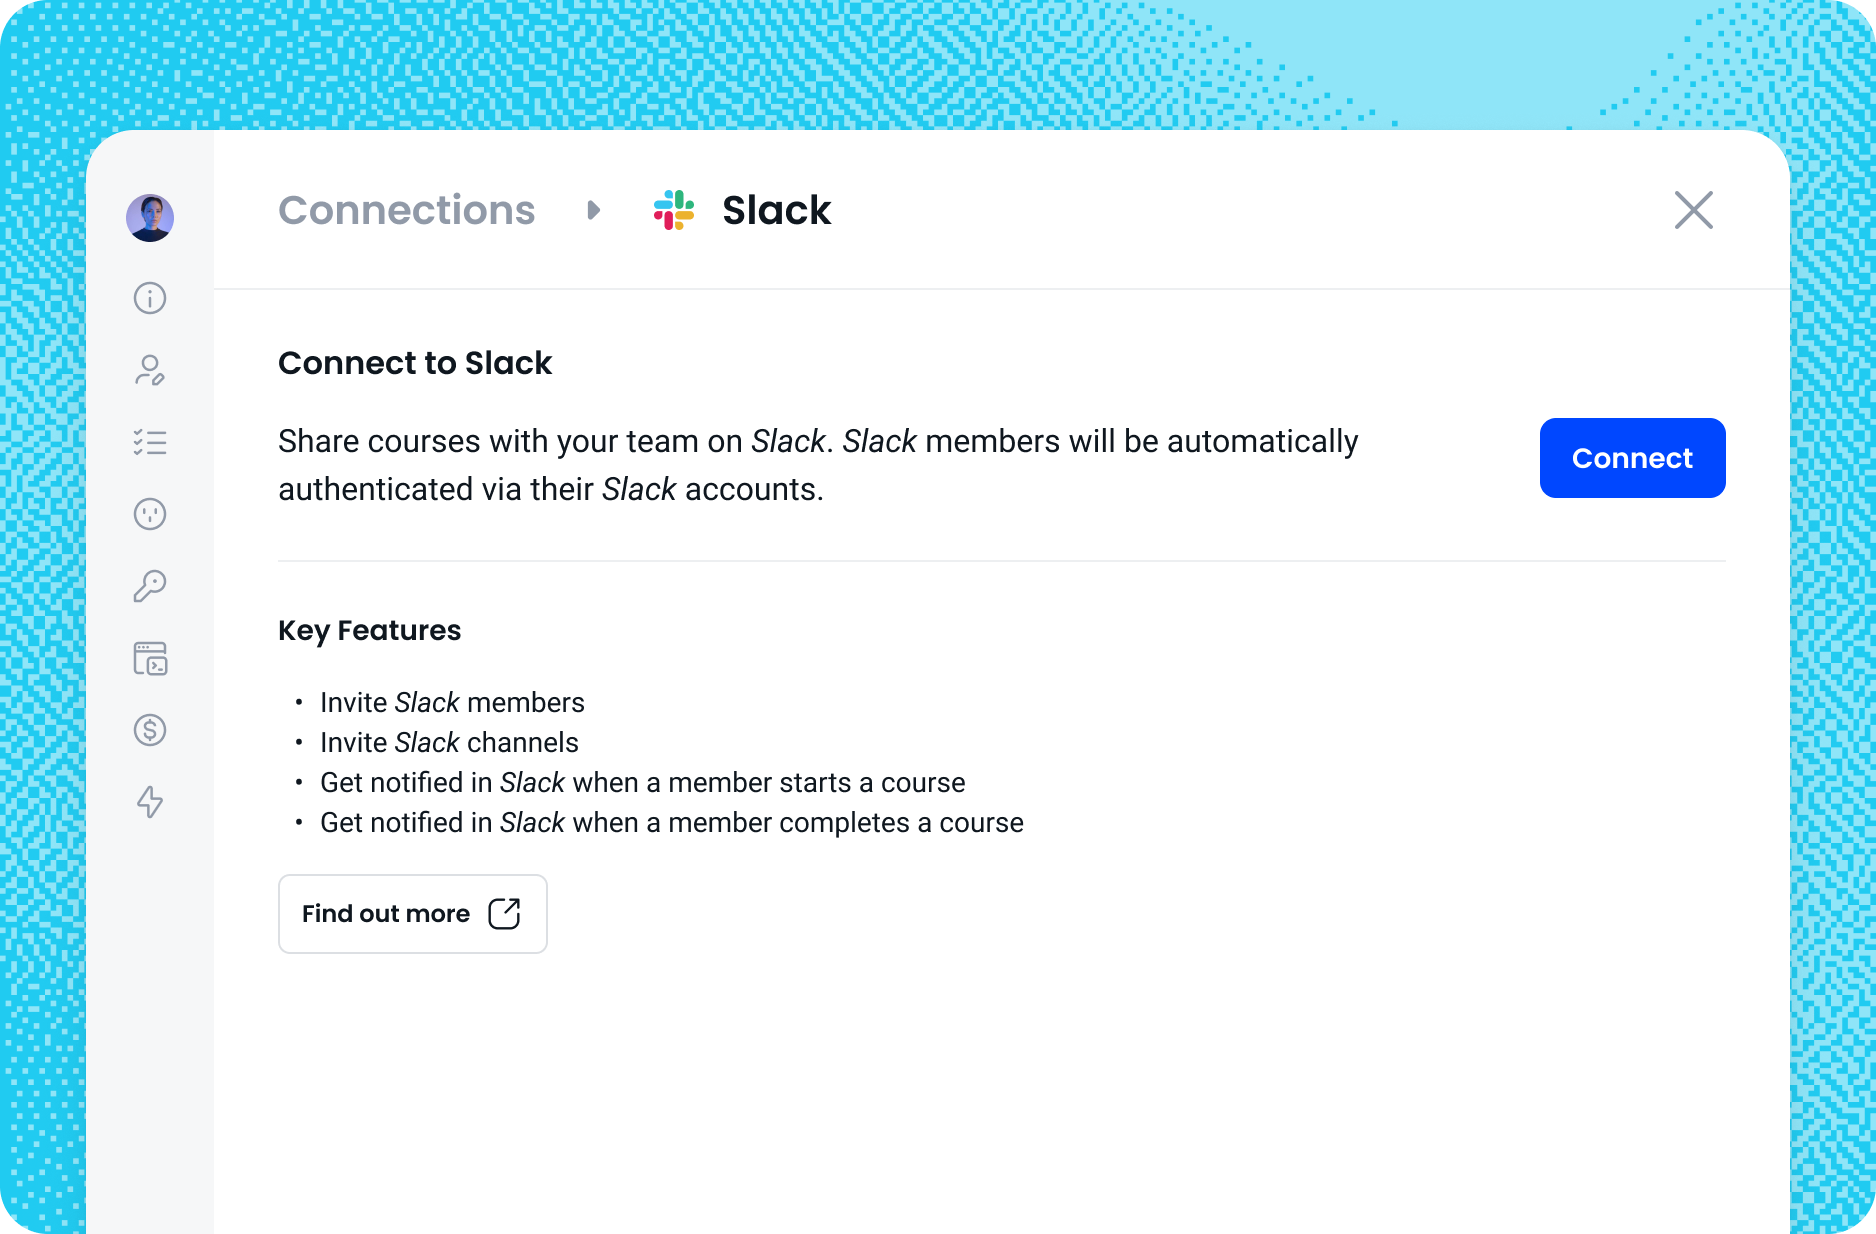Screen dimensions: 1876x1234
Task: Open the dollar sign billing icon
Action: [x=150, y=730]
